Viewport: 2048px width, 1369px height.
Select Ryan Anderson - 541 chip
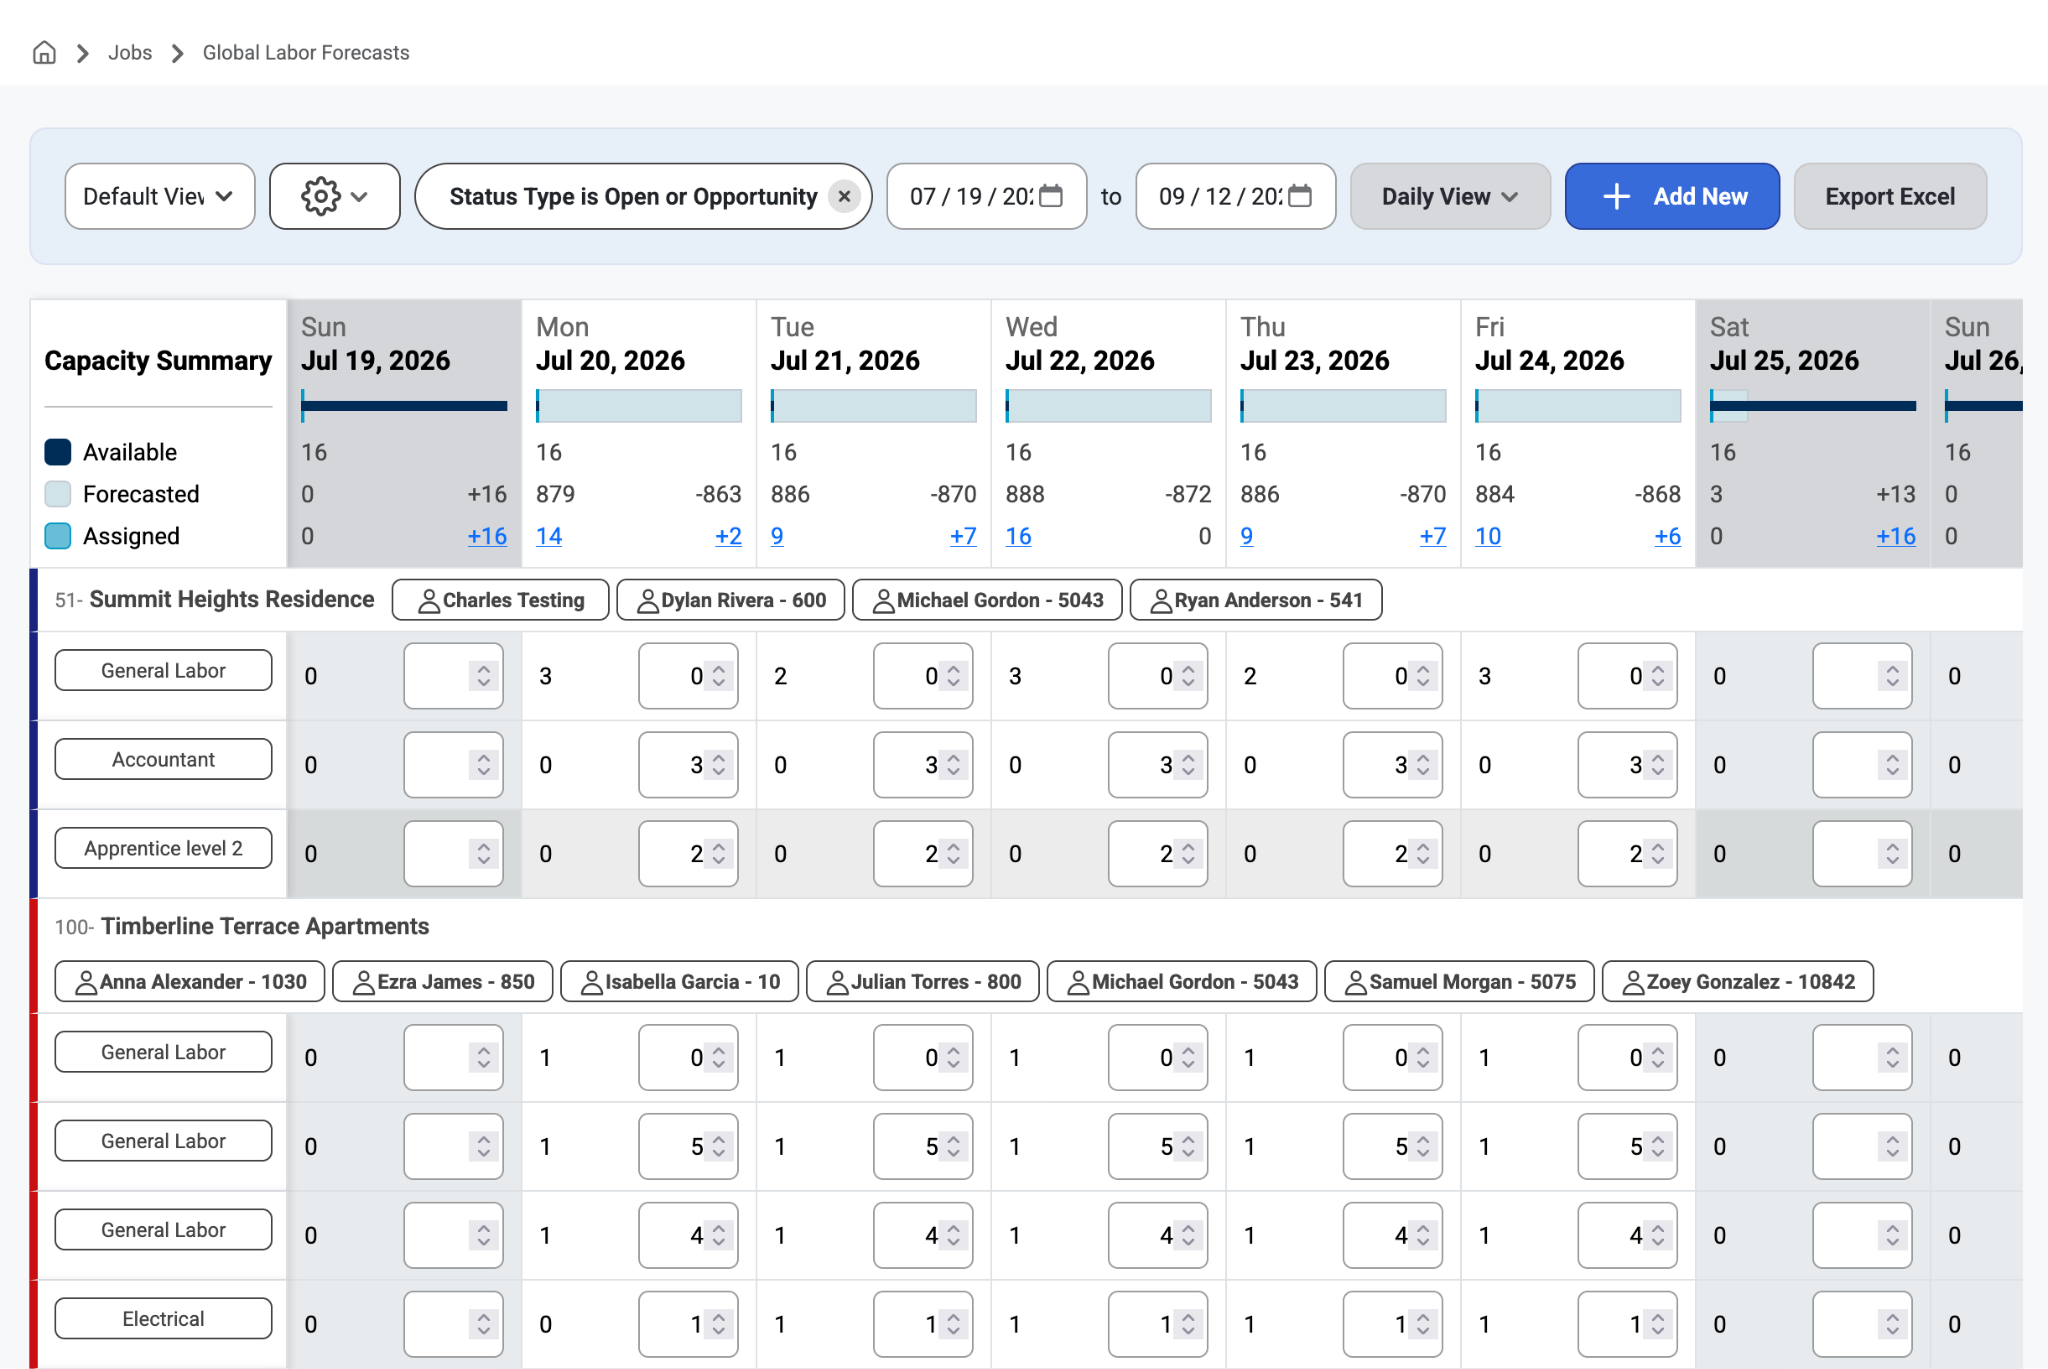(x=1256, y=600)
